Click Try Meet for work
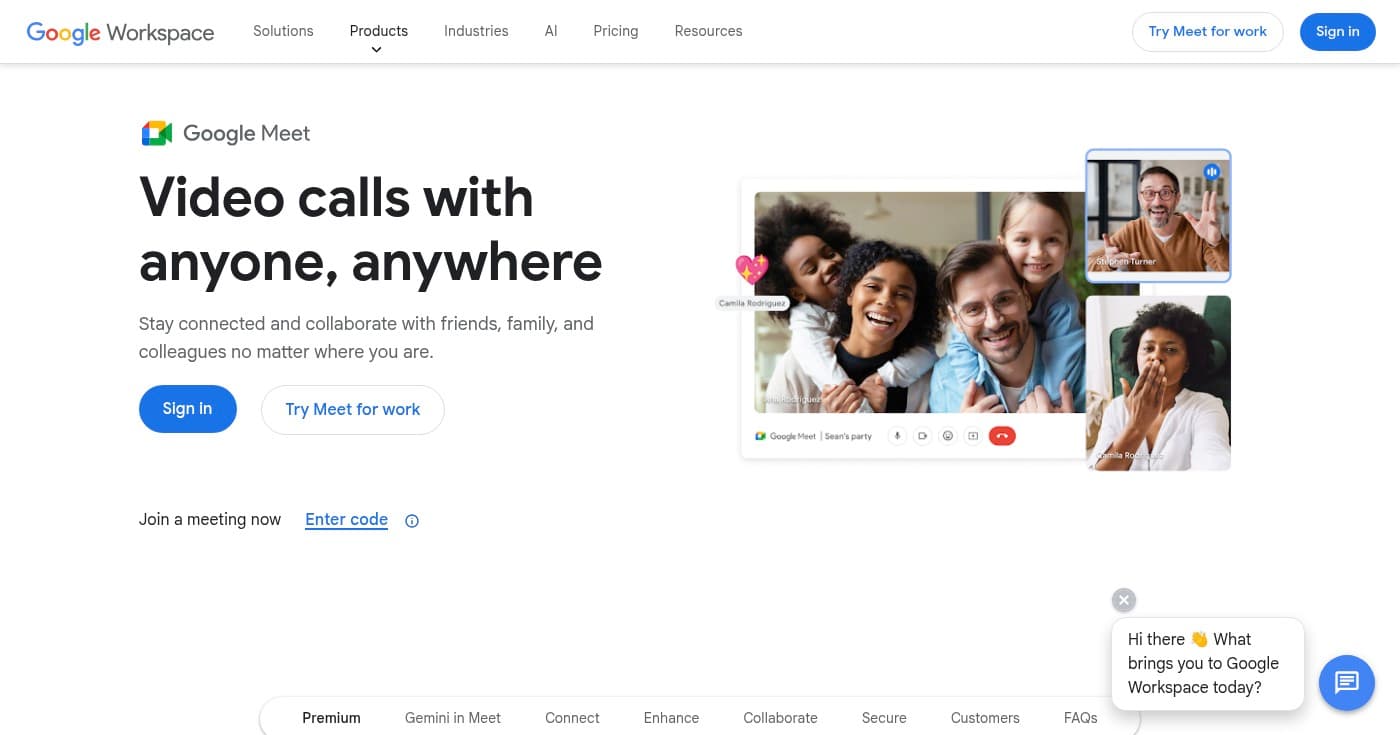The width and height of the screenshot is (1400, 735). pyautogui.click(x=352, y=409)
